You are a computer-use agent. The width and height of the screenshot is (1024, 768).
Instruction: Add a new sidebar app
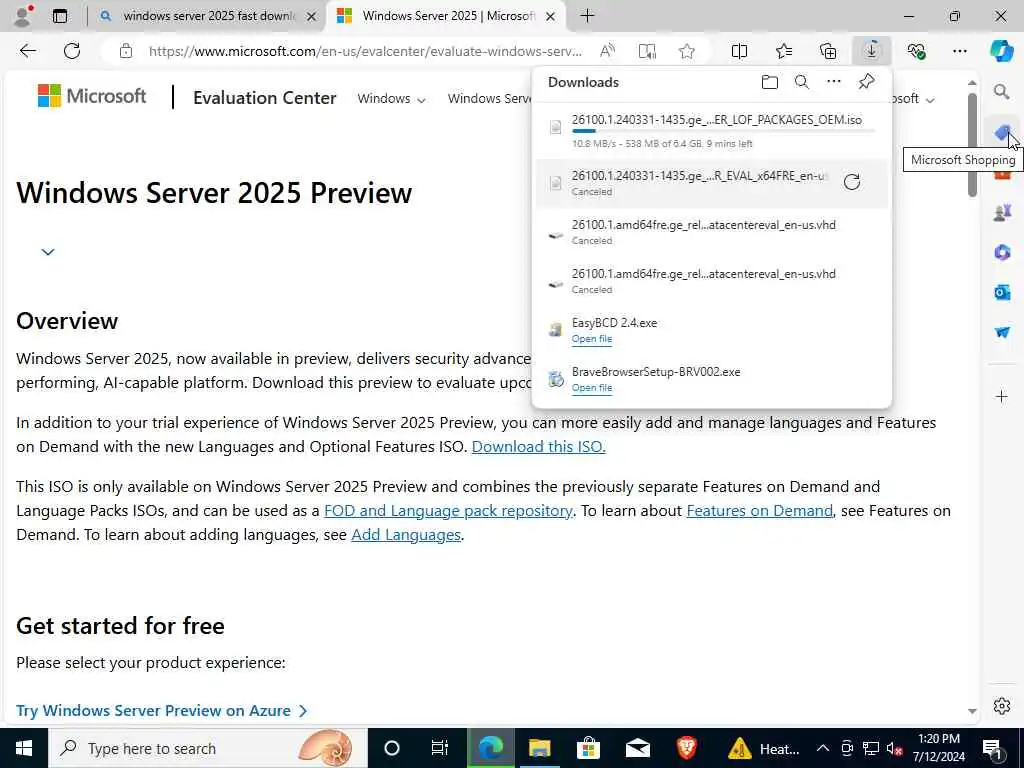point(1002,396)
